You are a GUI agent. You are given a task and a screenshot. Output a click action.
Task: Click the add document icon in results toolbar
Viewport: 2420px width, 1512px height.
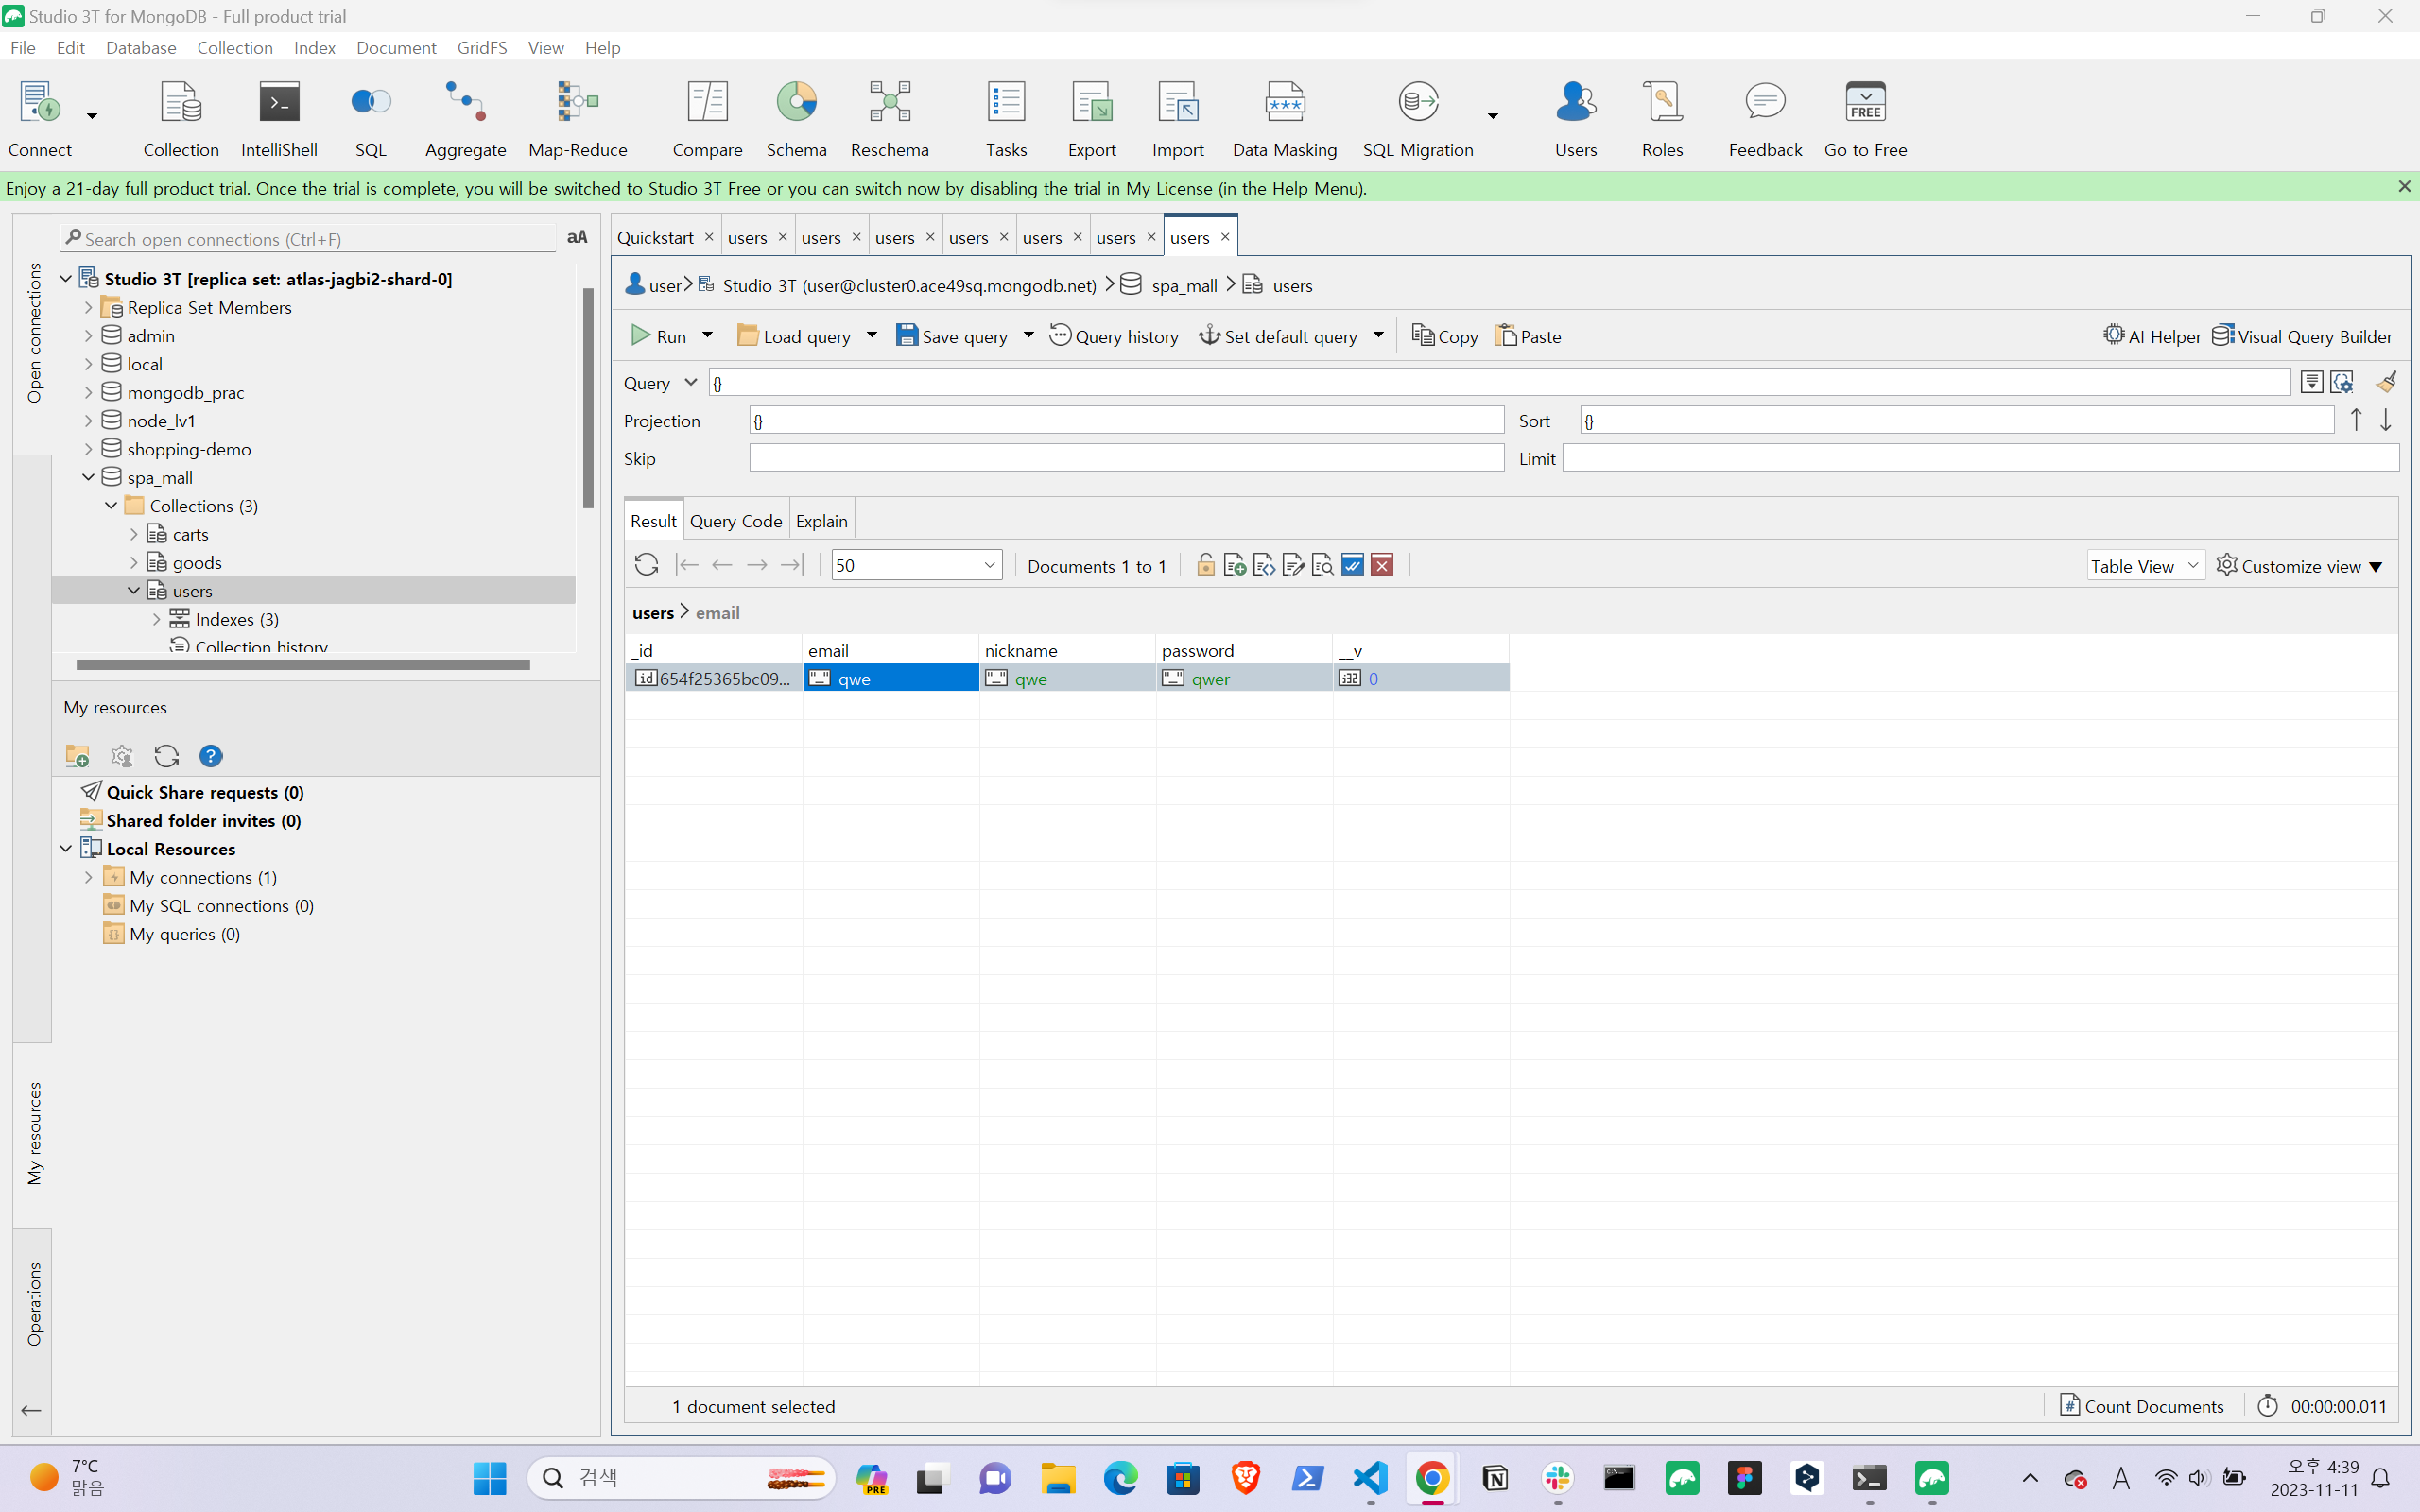tap(1234, 565)
